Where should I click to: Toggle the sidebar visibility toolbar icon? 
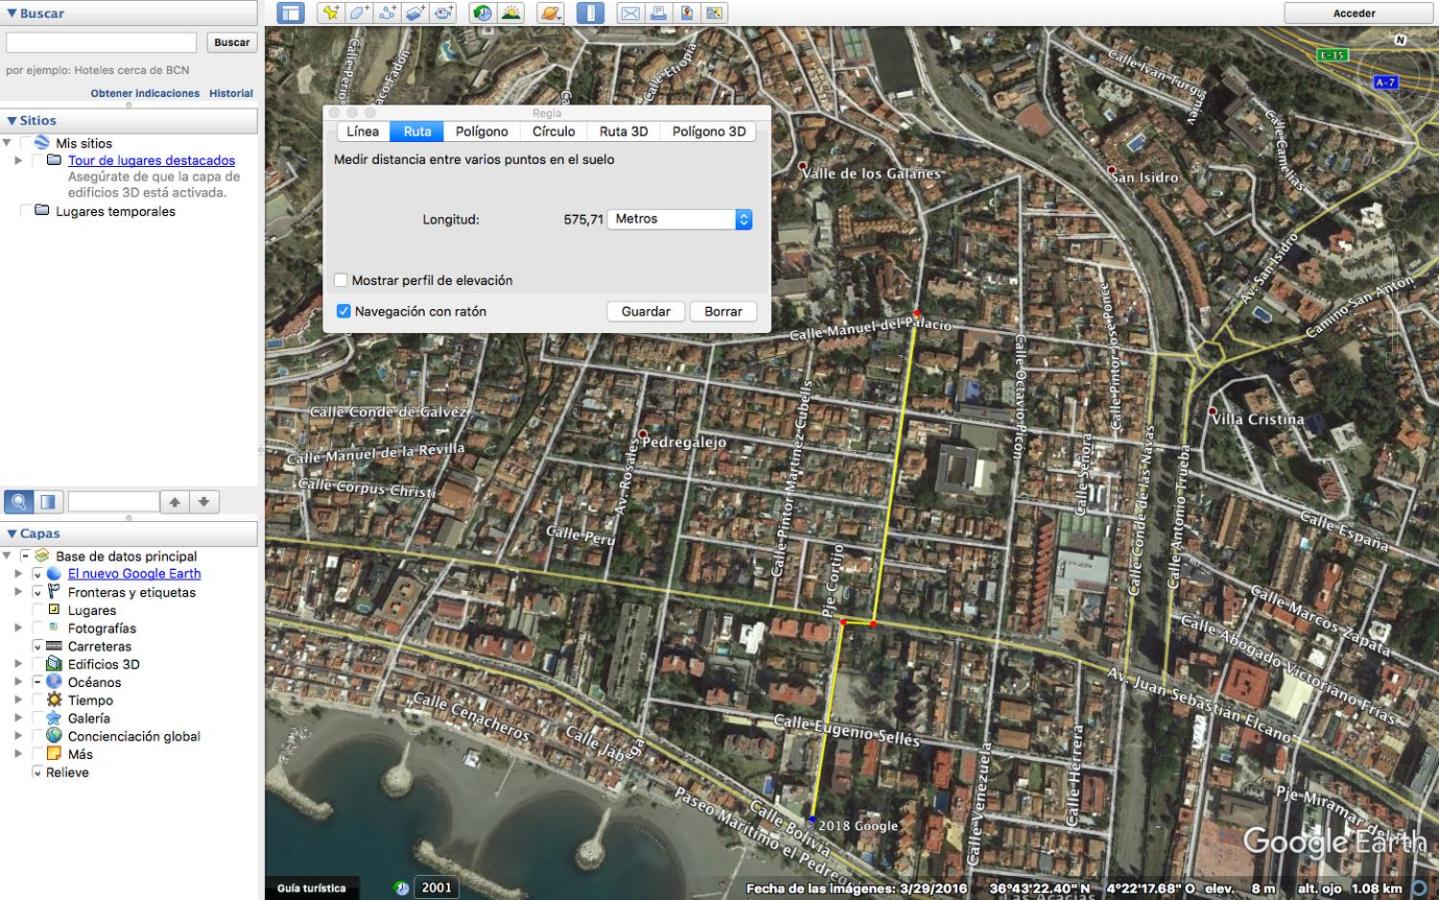(x=291, y=13)
